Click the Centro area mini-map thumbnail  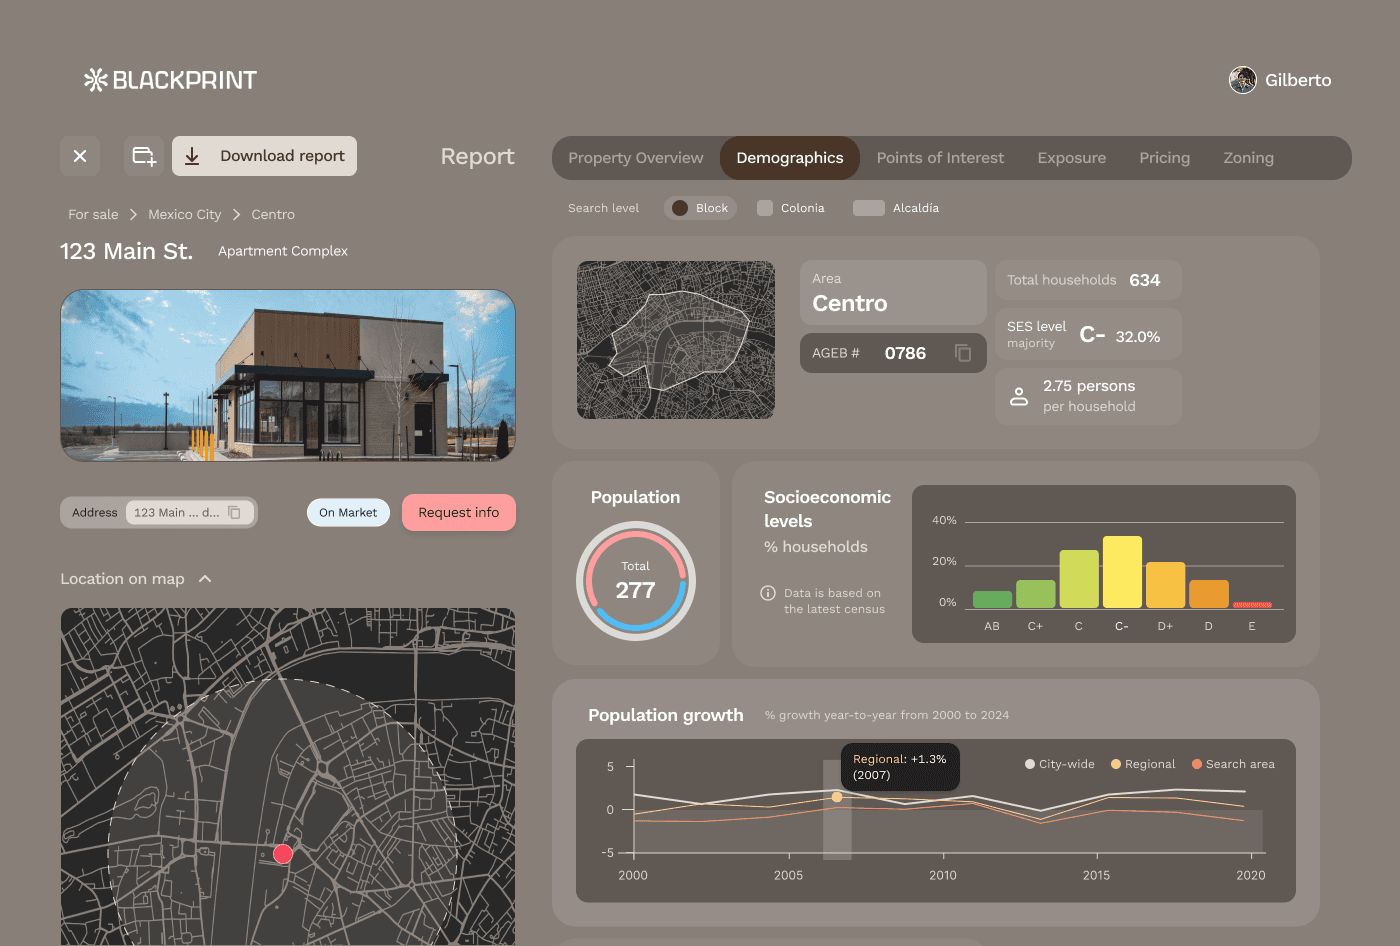point(675,339)
